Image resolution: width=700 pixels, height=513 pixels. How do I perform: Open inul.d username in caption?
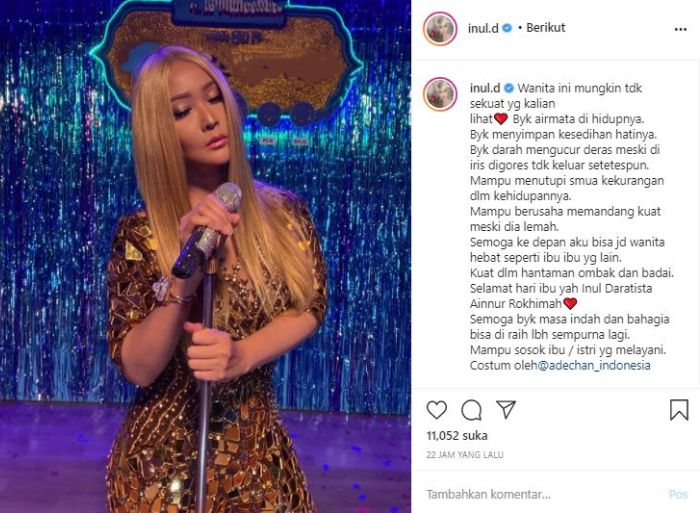pos(485,88)
